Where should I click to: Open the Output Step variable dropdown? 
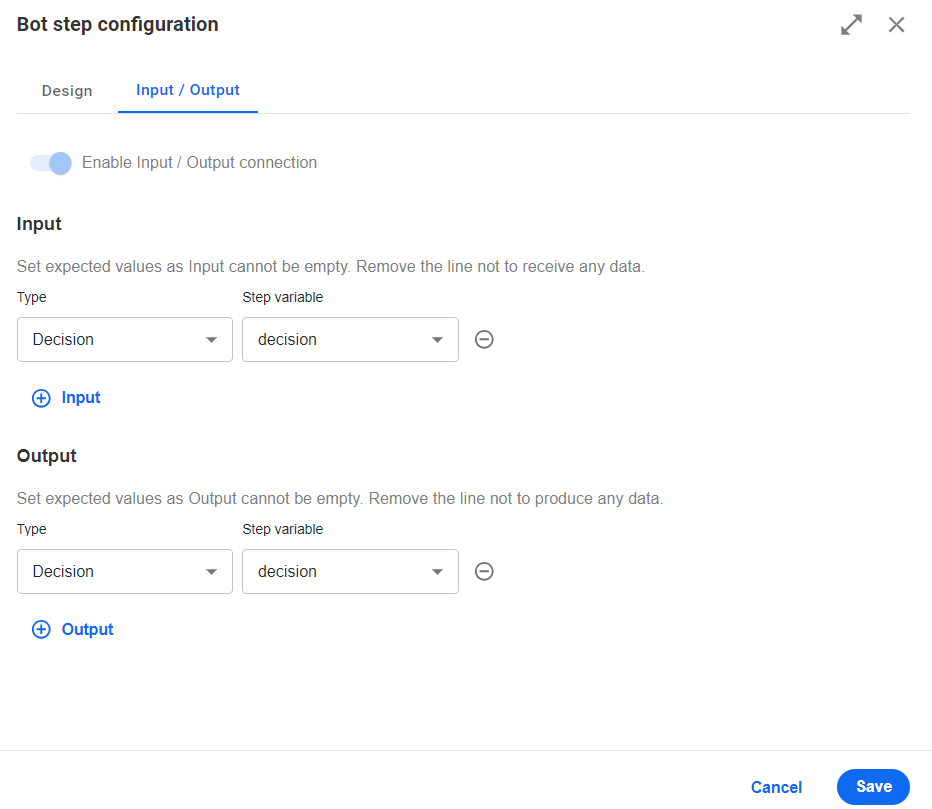point(350,571)
